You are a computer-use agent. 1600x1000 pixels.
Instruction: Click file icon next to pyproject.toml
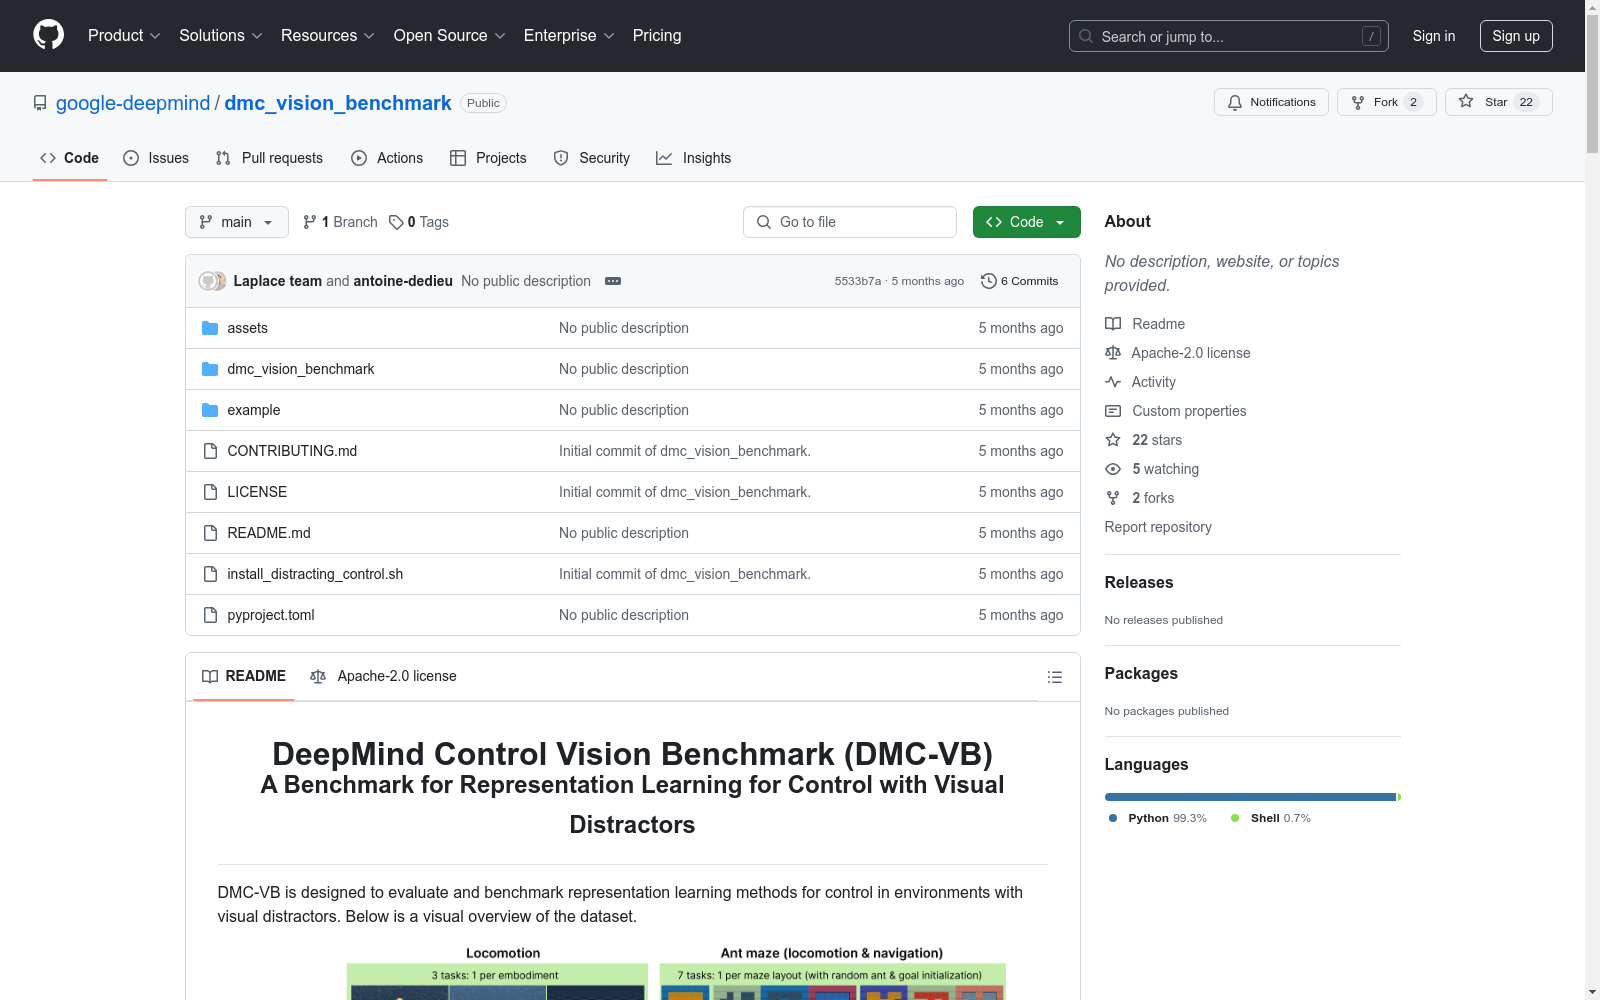[210, 615]
